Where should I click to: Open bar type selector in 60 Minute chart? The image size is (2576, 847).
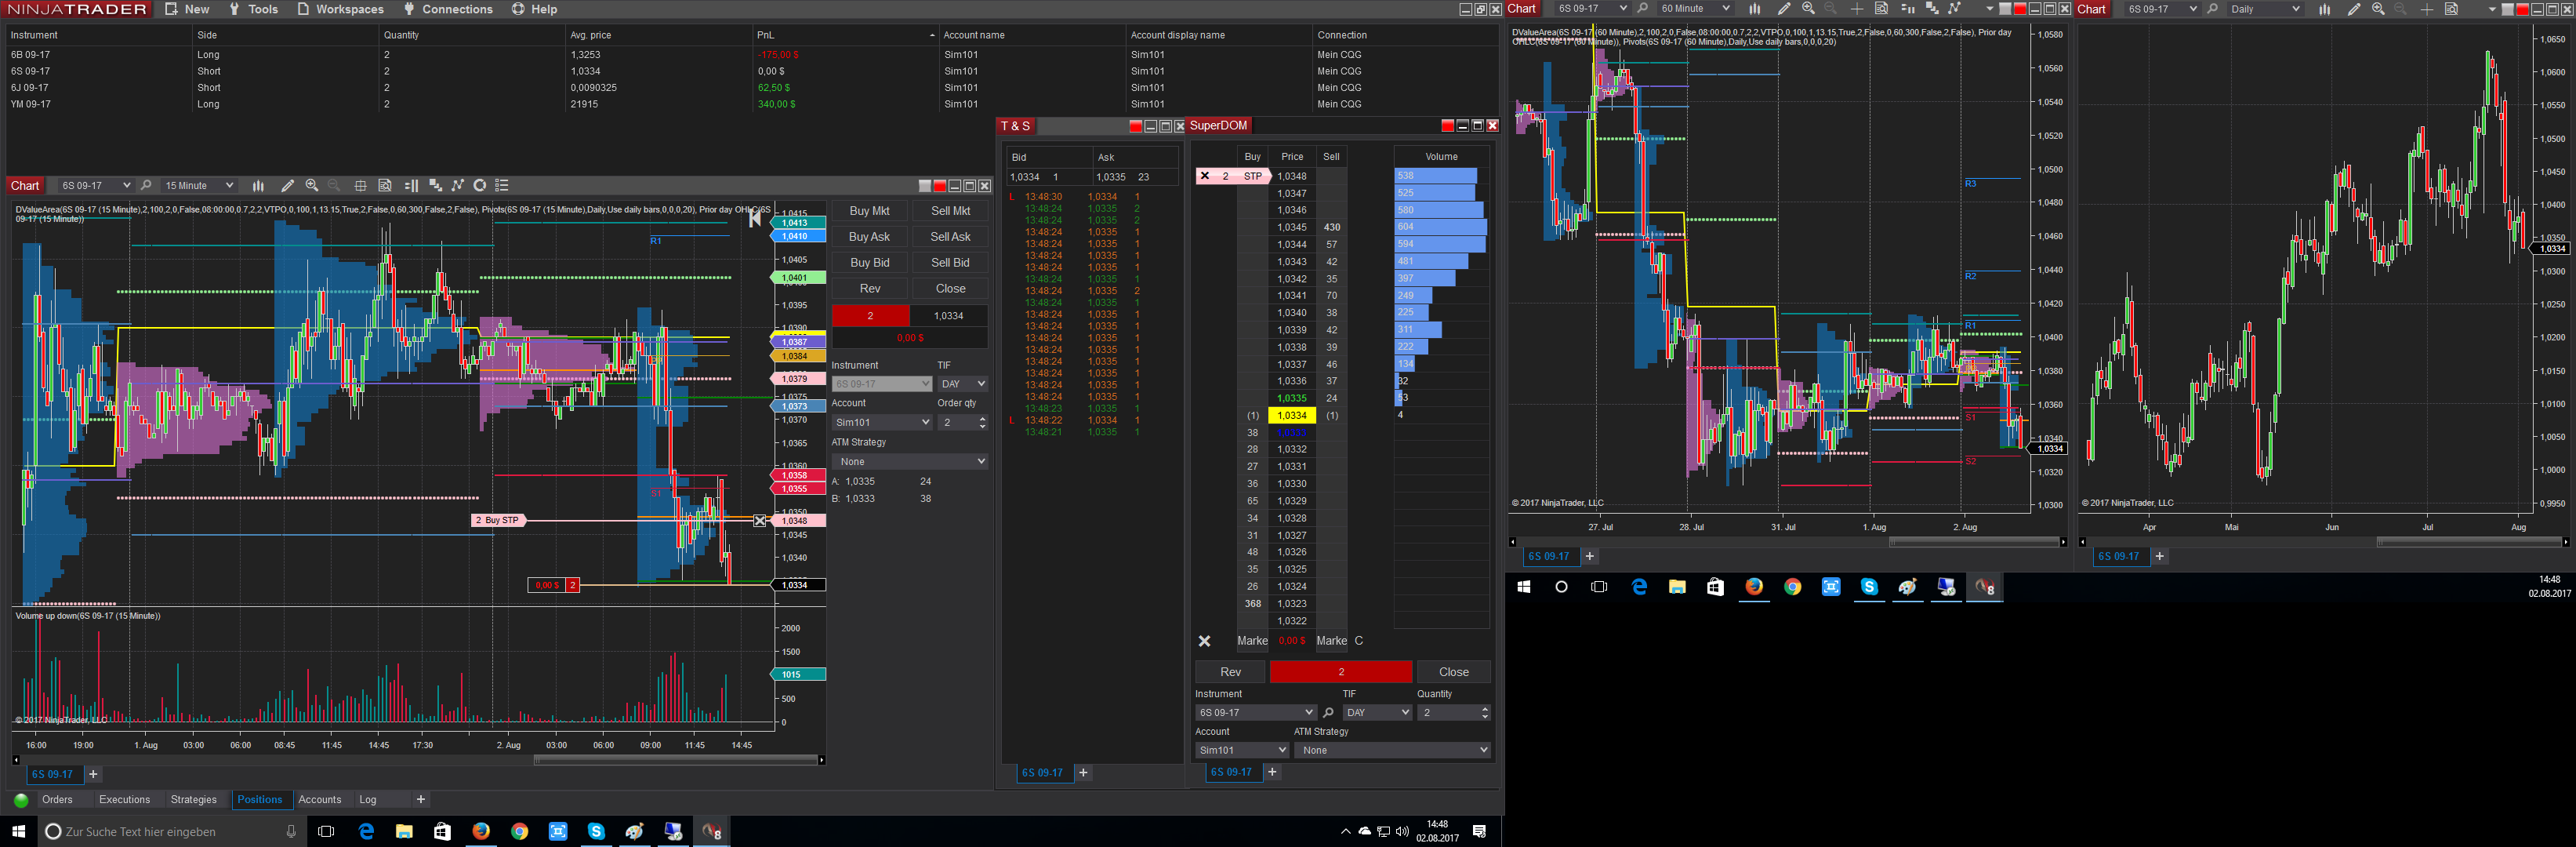click(1755, 9)
